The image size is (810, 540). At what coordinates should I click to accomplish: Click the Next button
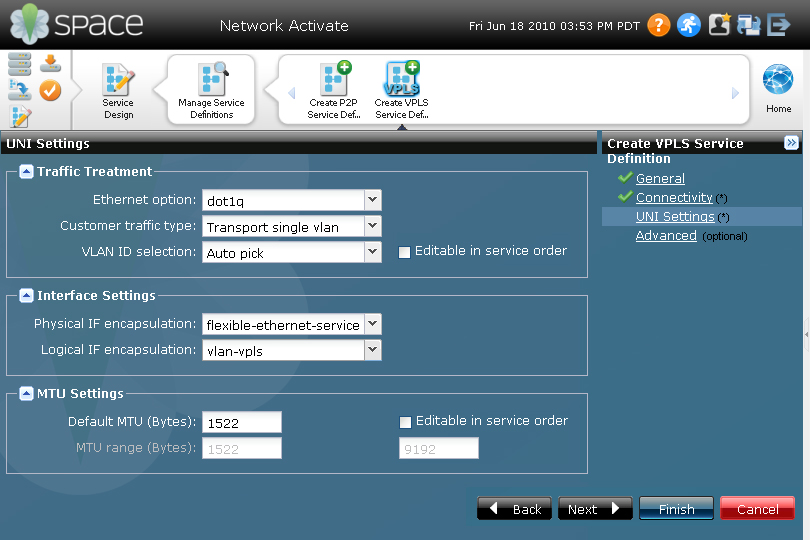(x=595, y=508)
